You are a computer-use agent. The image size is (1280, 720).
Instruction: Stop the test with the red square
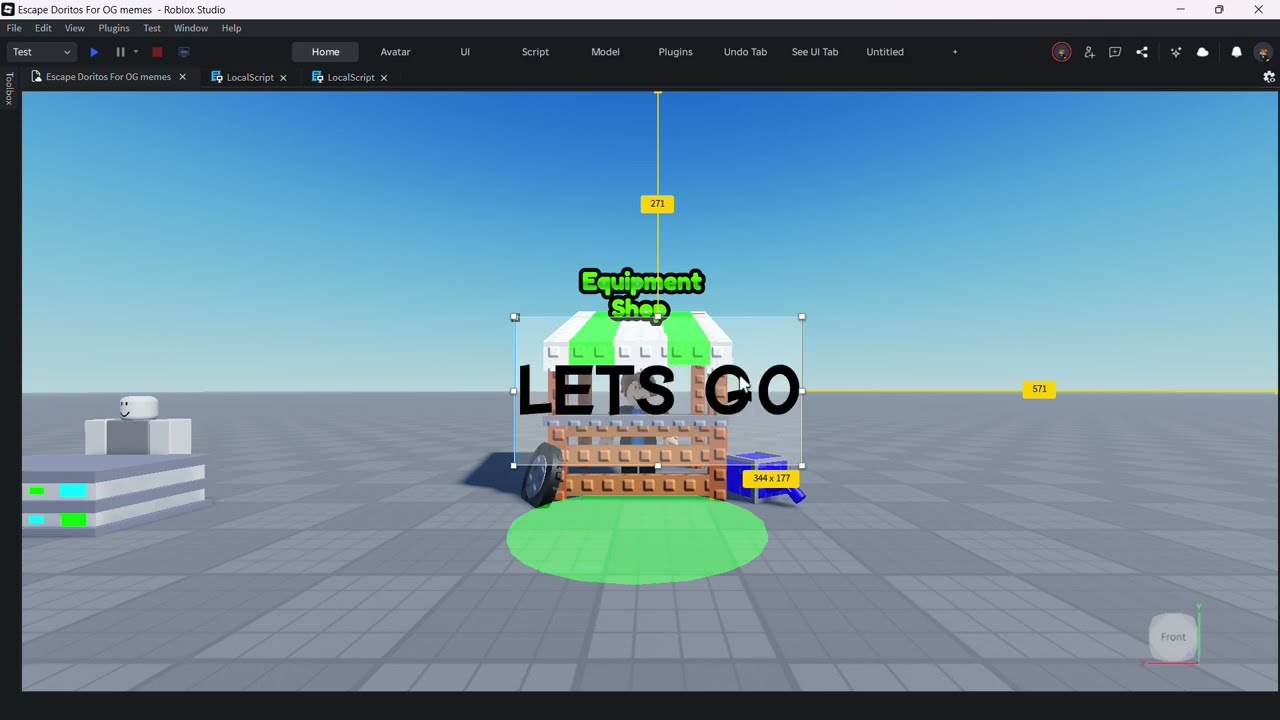pyautogui.click(x=157, y=52)
